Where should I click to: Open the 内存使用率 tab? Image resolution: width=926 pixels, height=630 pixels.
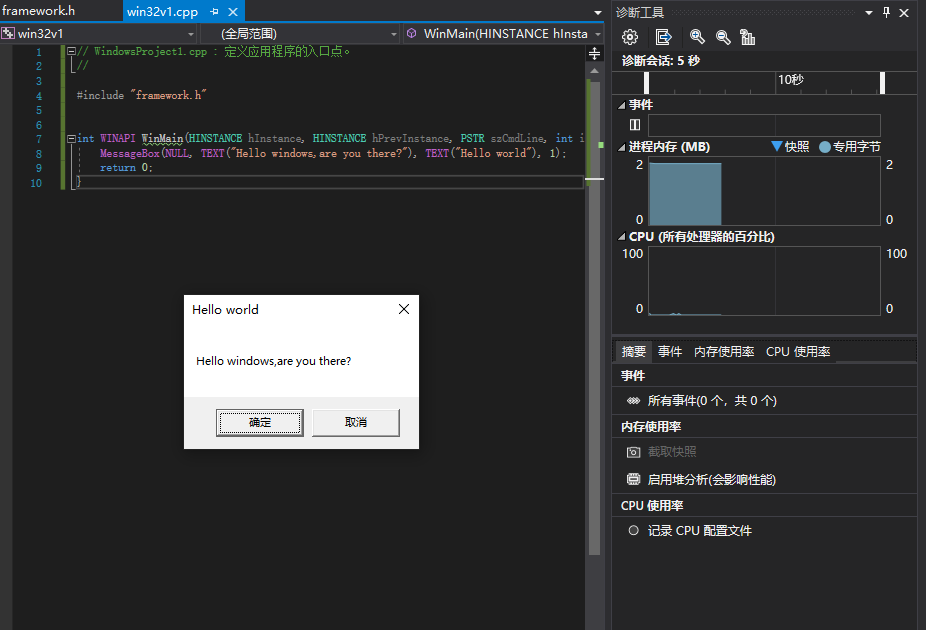click(x=724, y=351)
